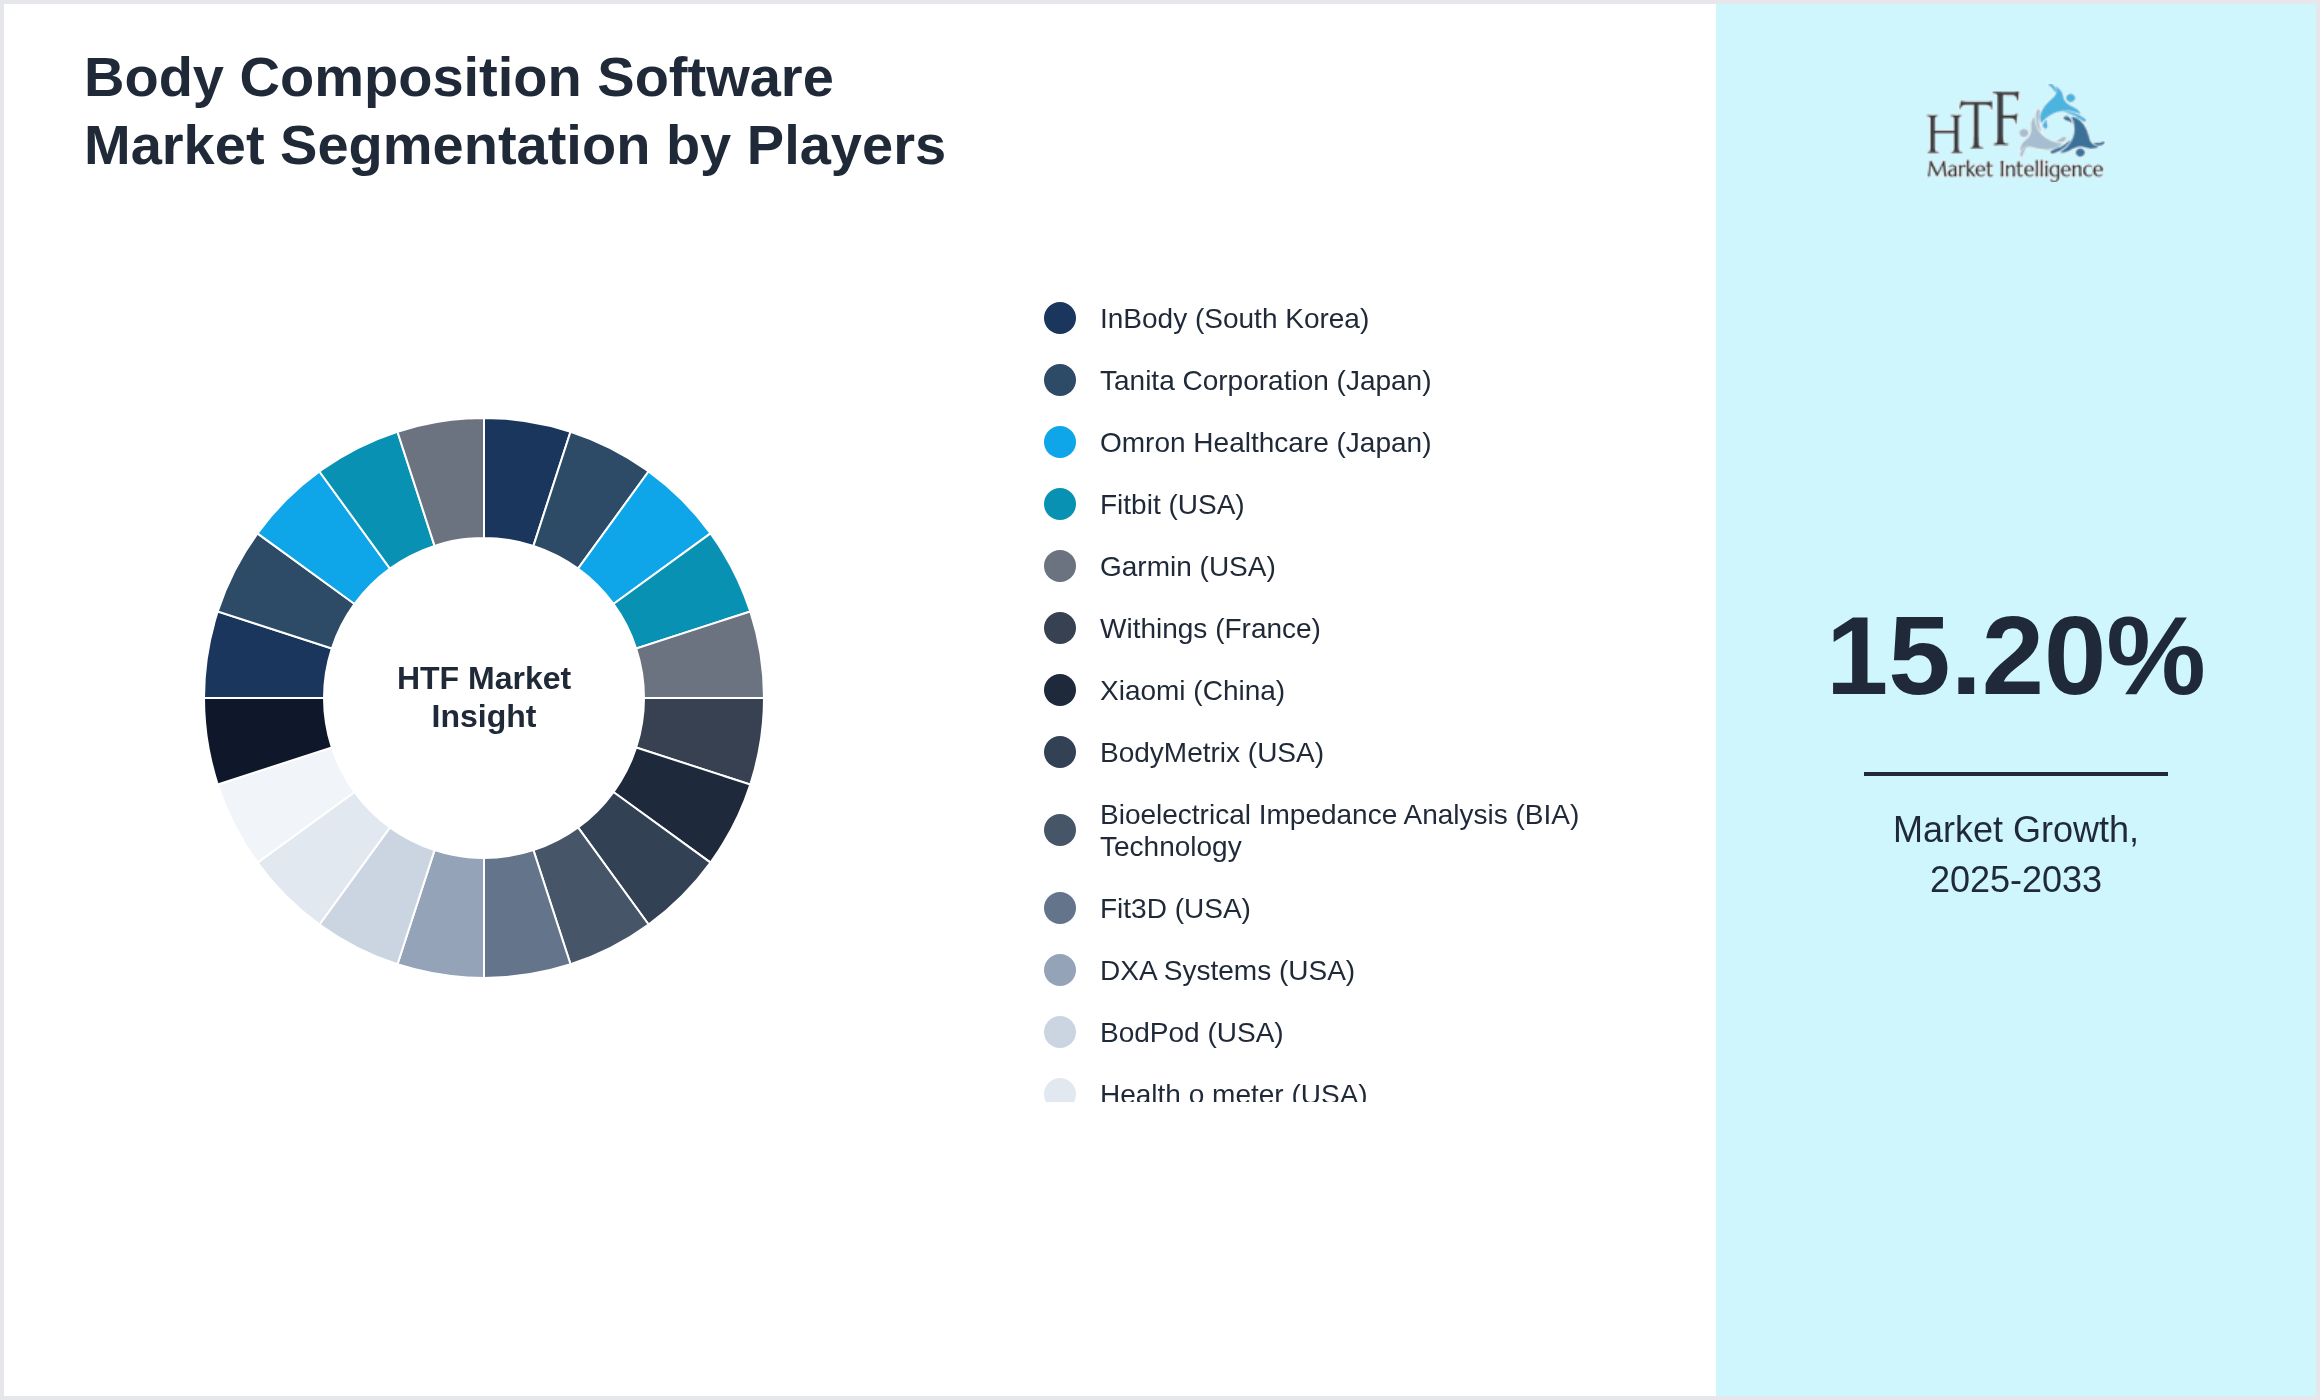
Task: Click the Market Growth, 2025-2033 caption
Action: 2015,854
